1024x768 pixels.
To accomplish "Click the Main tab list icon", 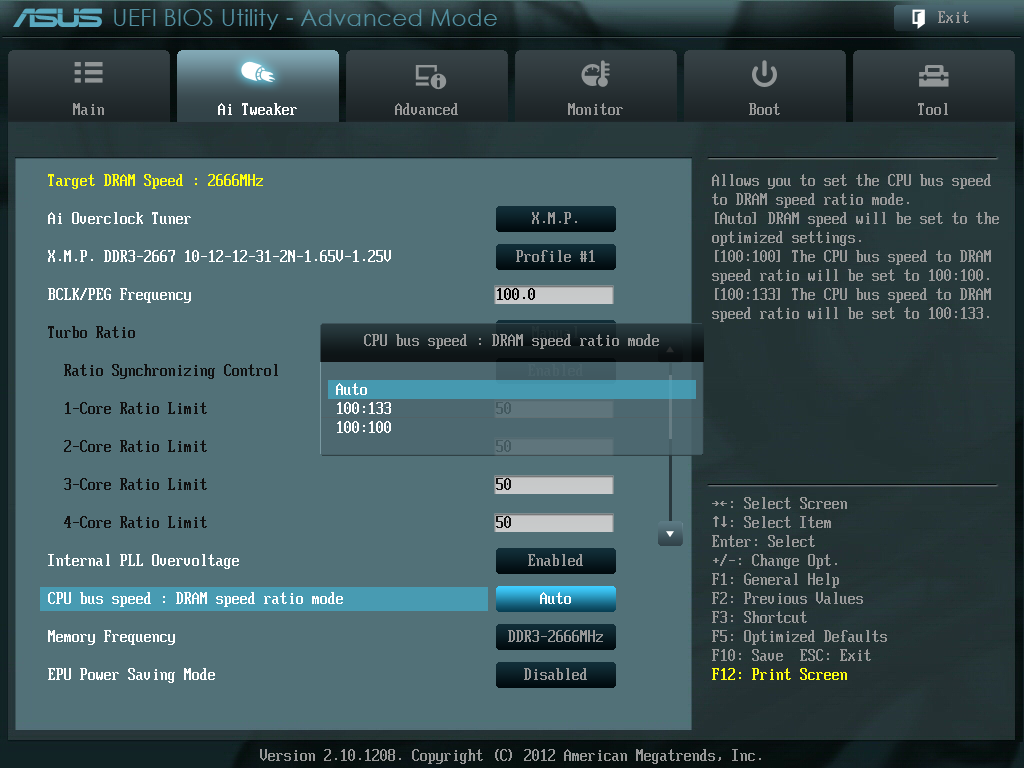I will pyautogui.click(x=88, y=72).
